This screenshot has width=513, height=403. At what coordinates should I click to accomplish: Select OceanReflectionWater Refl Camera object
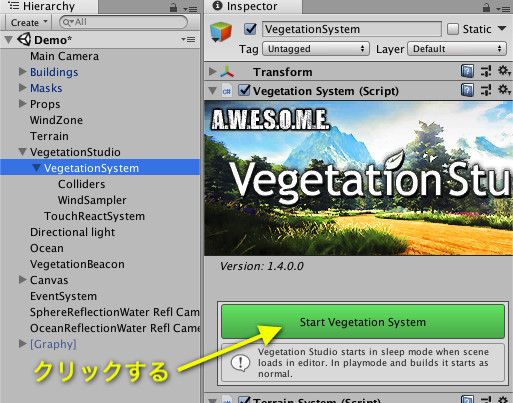115,328
